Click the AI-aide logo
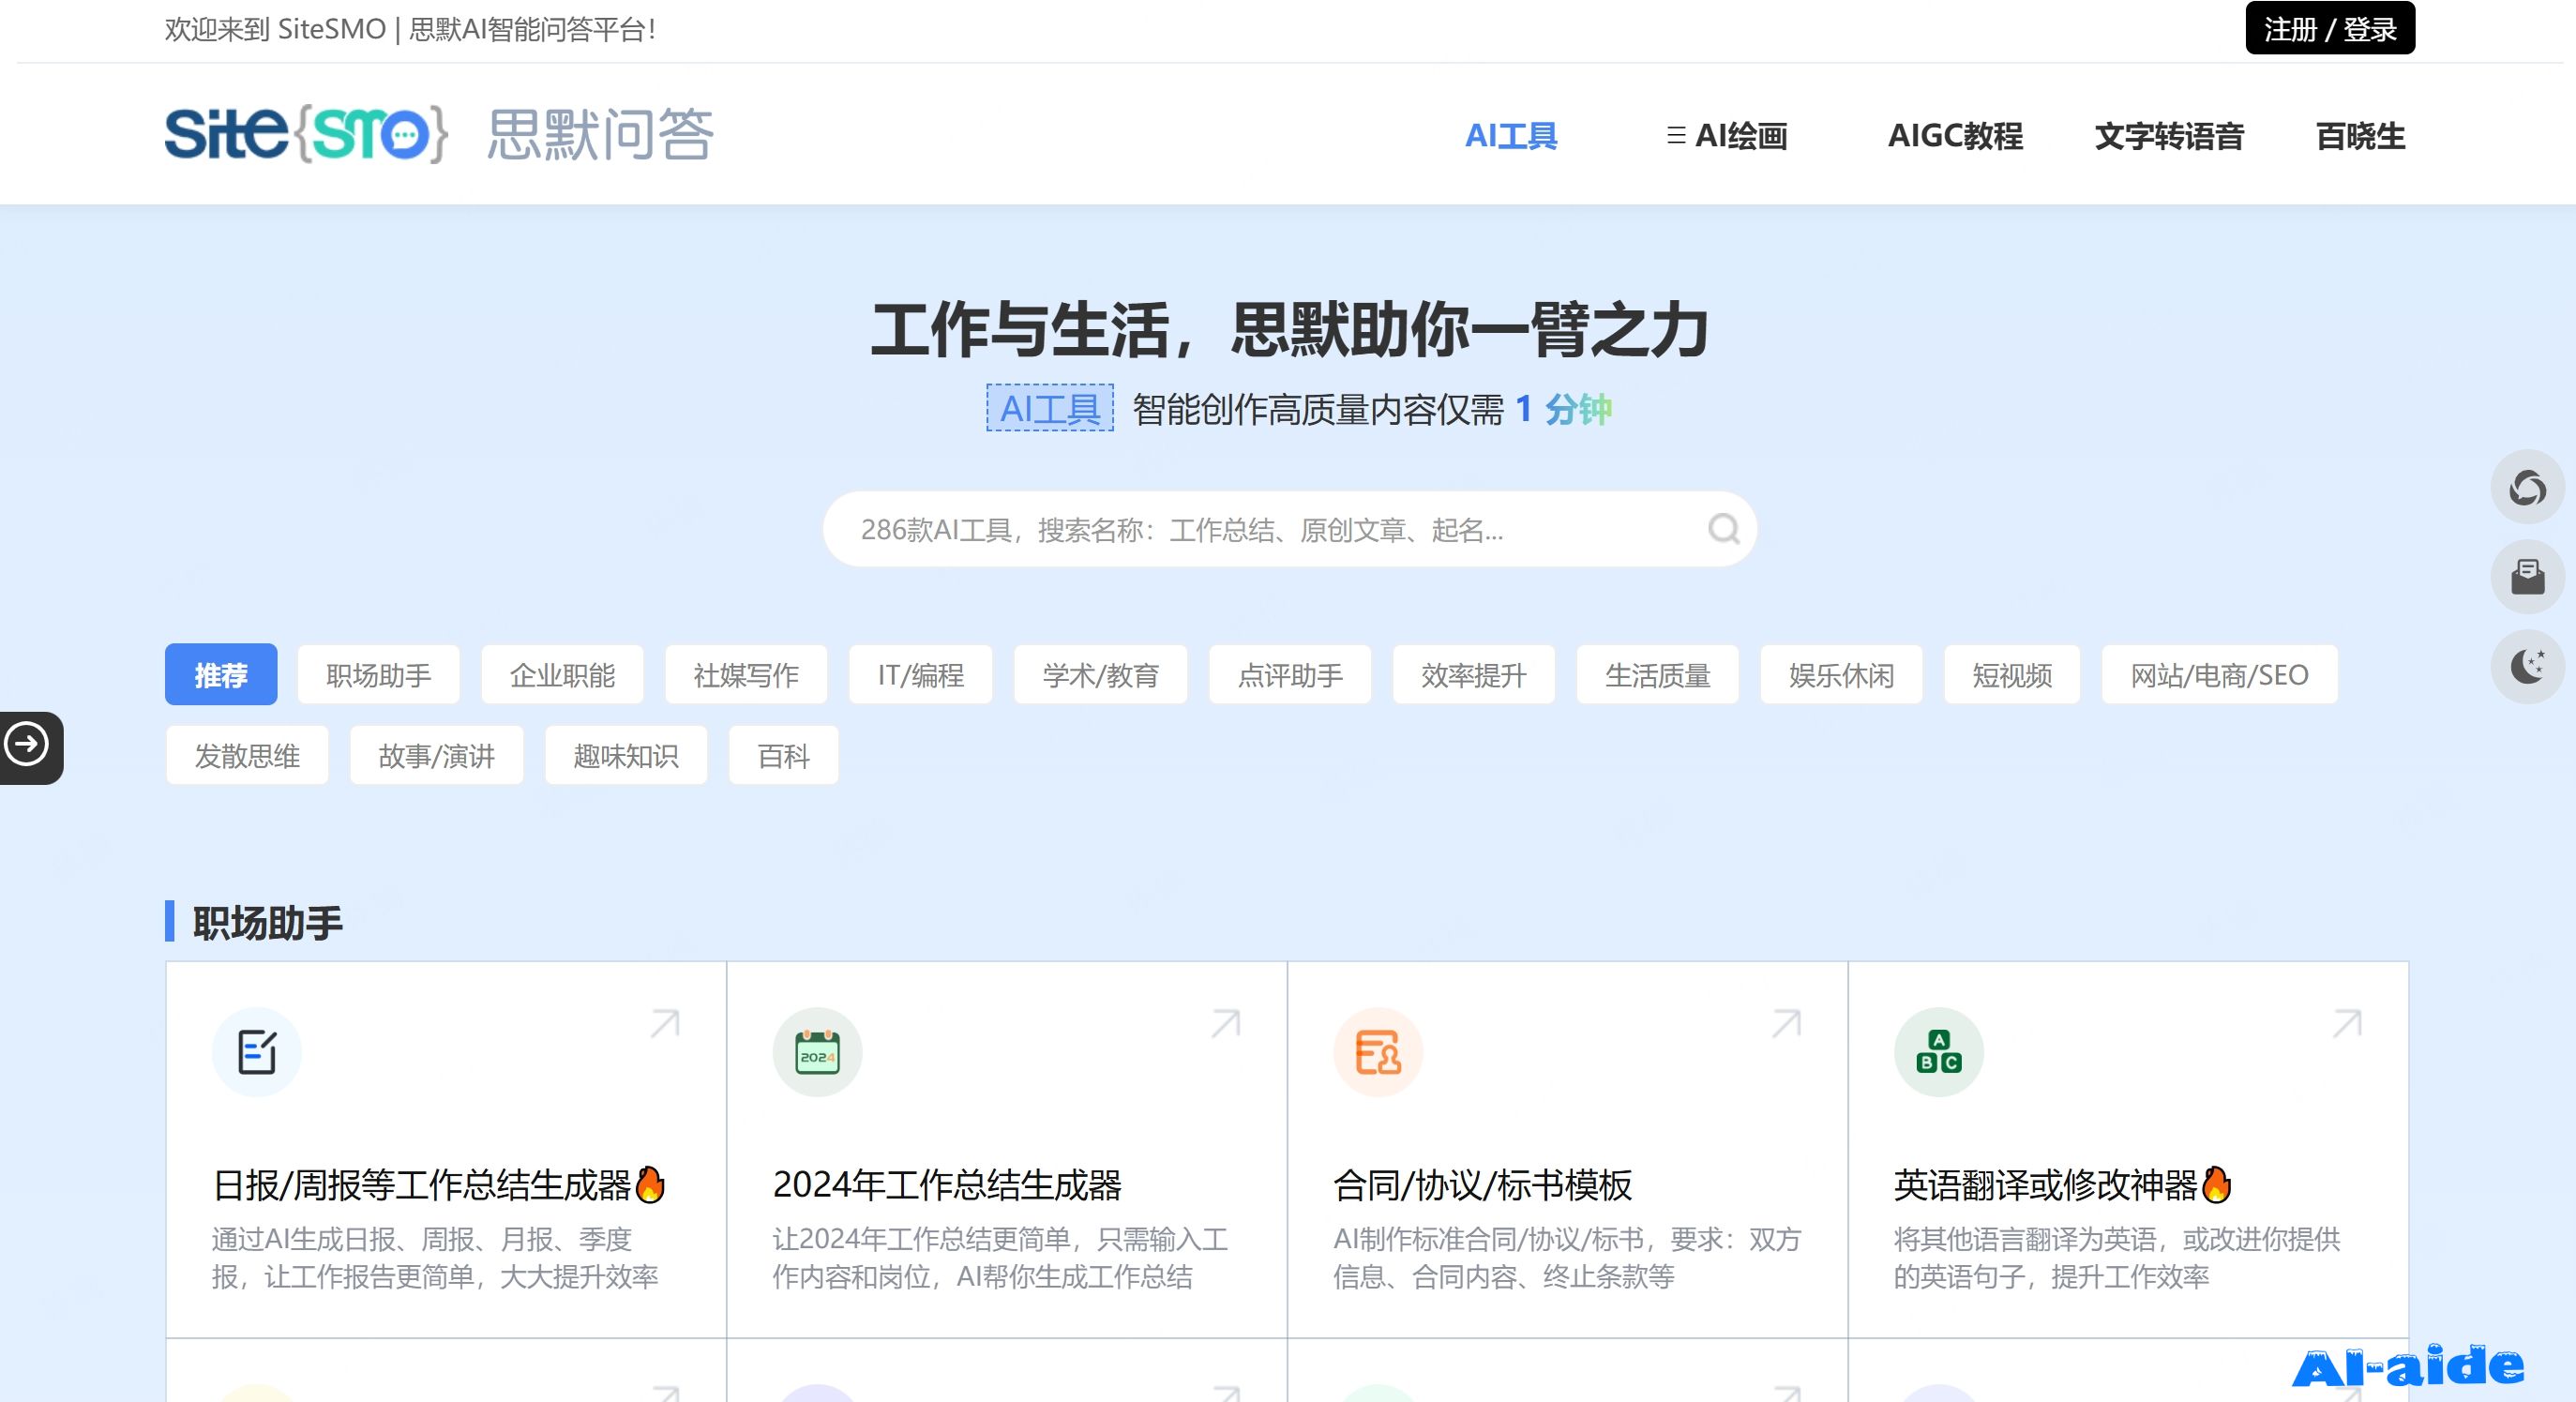 [x=2407, y=1367]
